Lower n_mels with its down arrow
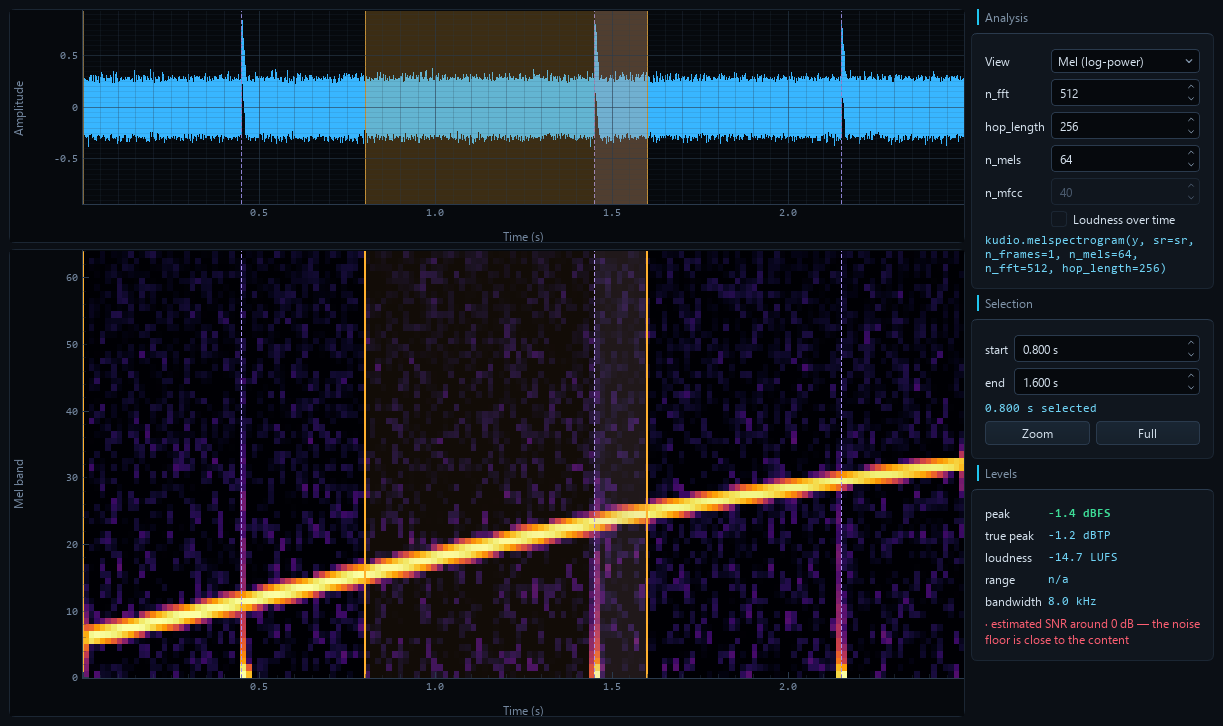1223x726 pixels. coord(1190,165)
